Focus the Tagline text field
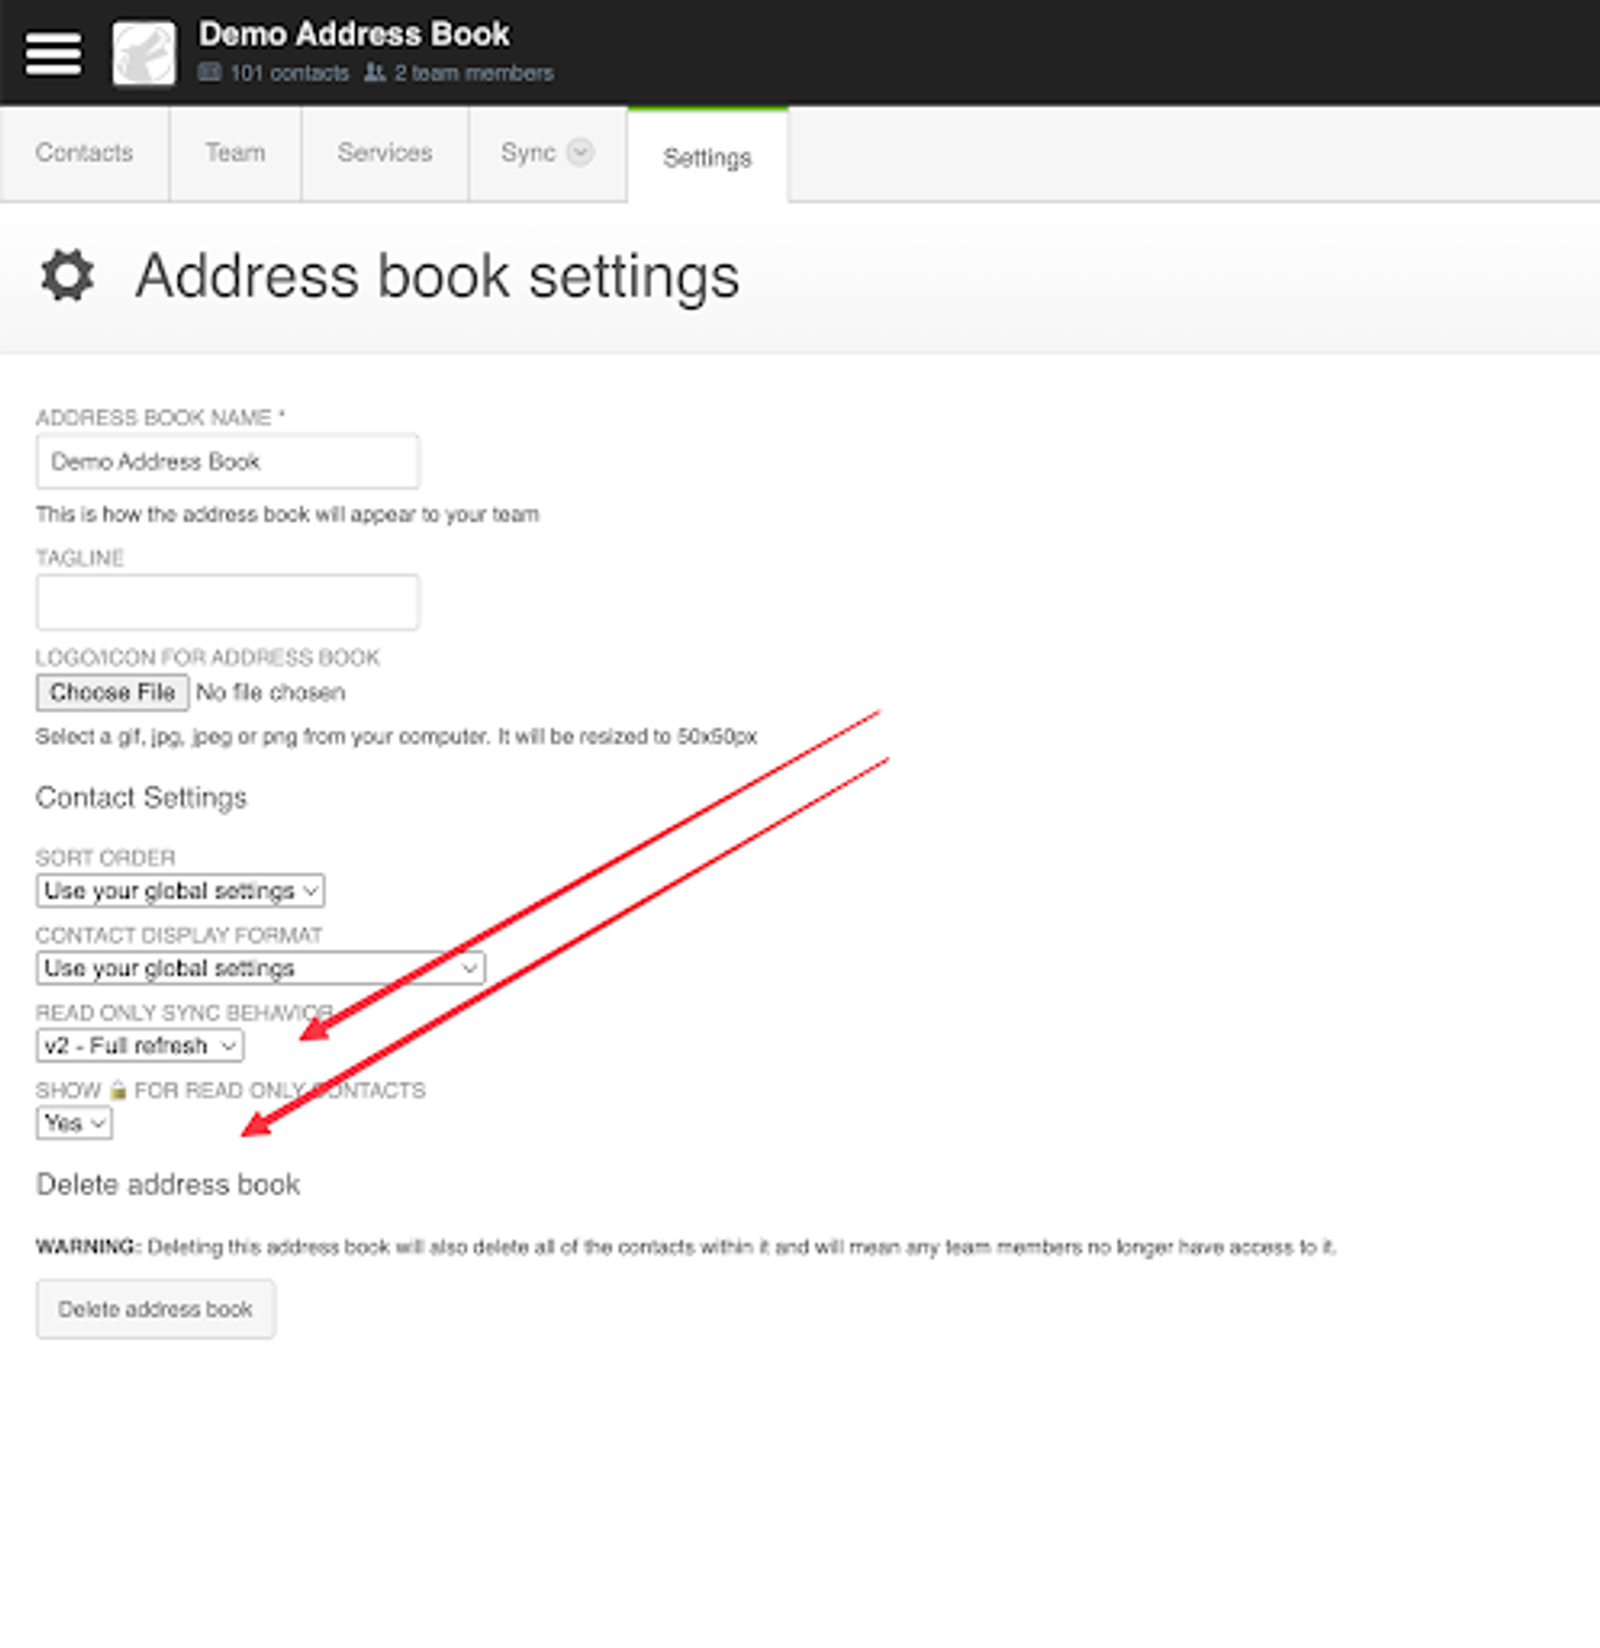Screen dimensions: 1600x1648 pyautogui.click(x=228, y=602)
